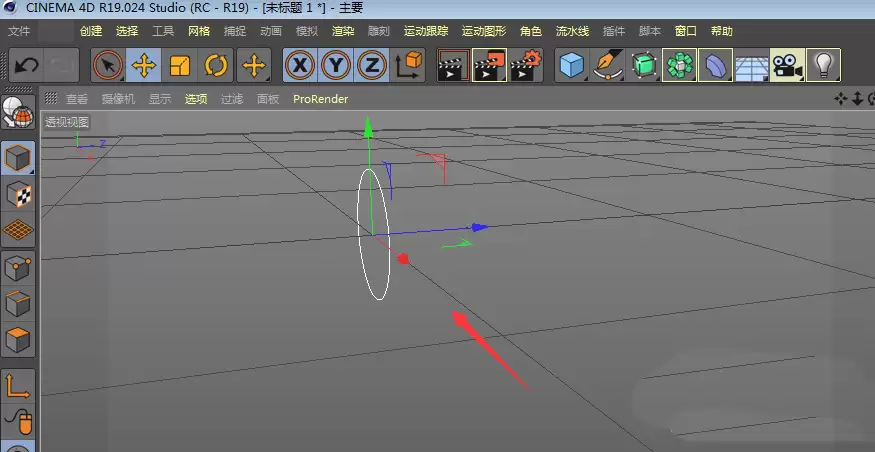Toggle Z axis lock
The image size is (875, 452).
coord(372,66)
